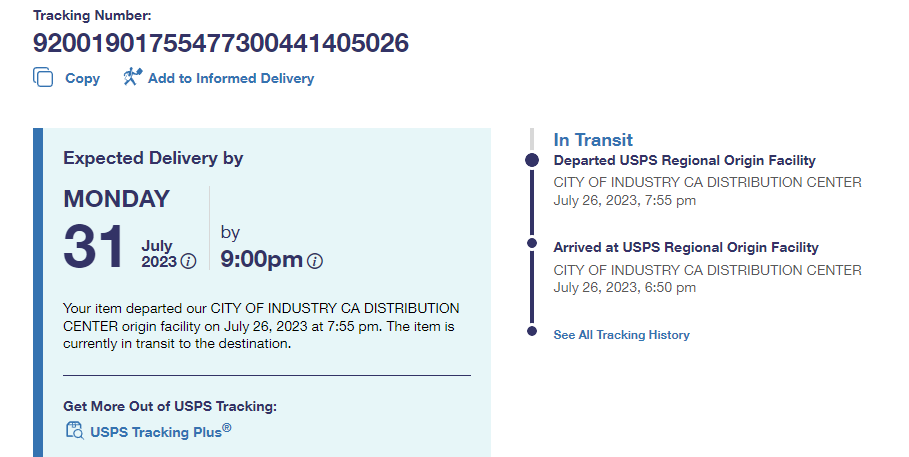Expand See All Tracking History

click(x=621, y=335)
